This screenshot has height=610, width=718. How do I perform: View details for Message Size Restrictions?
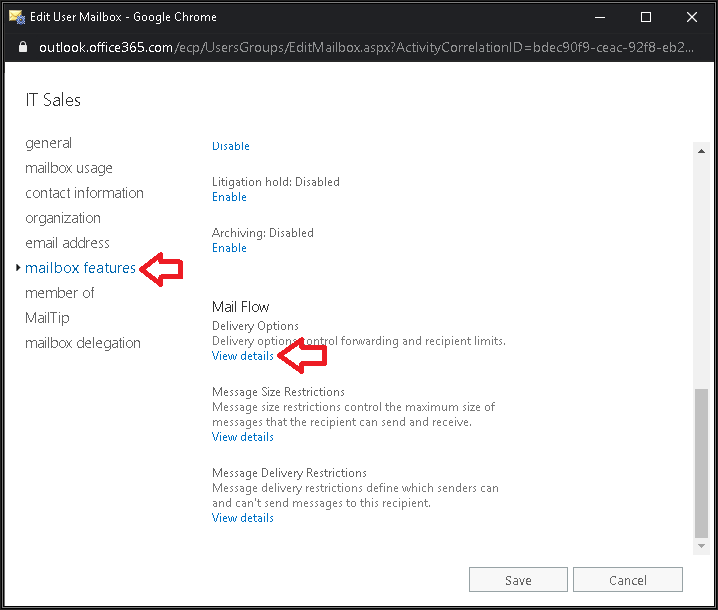click(x=243, y=437)
